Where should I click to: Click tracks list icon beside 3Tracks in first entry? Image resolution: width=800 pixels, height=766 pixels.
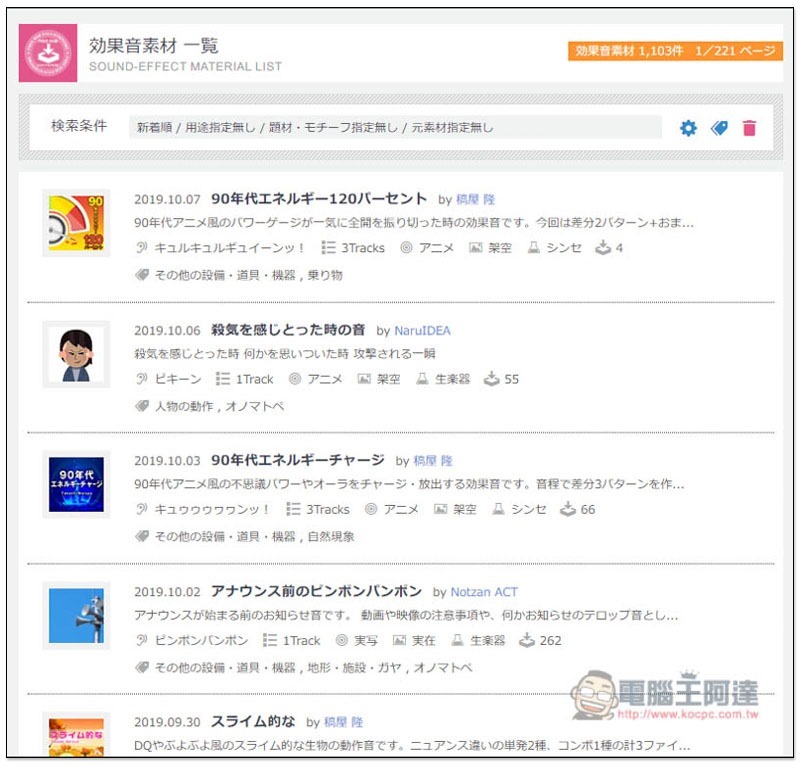click(x=328, y=248)
